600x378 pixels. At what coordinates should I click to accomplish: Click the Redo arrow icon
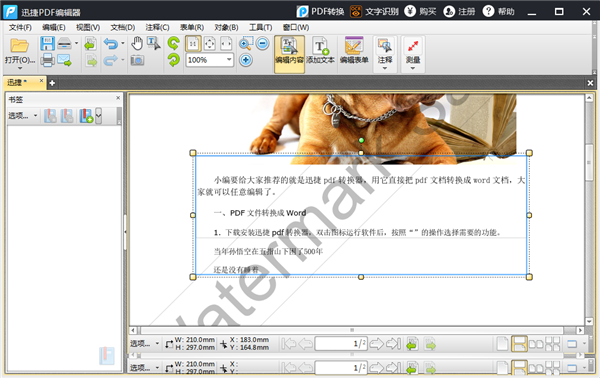(111, 60)
